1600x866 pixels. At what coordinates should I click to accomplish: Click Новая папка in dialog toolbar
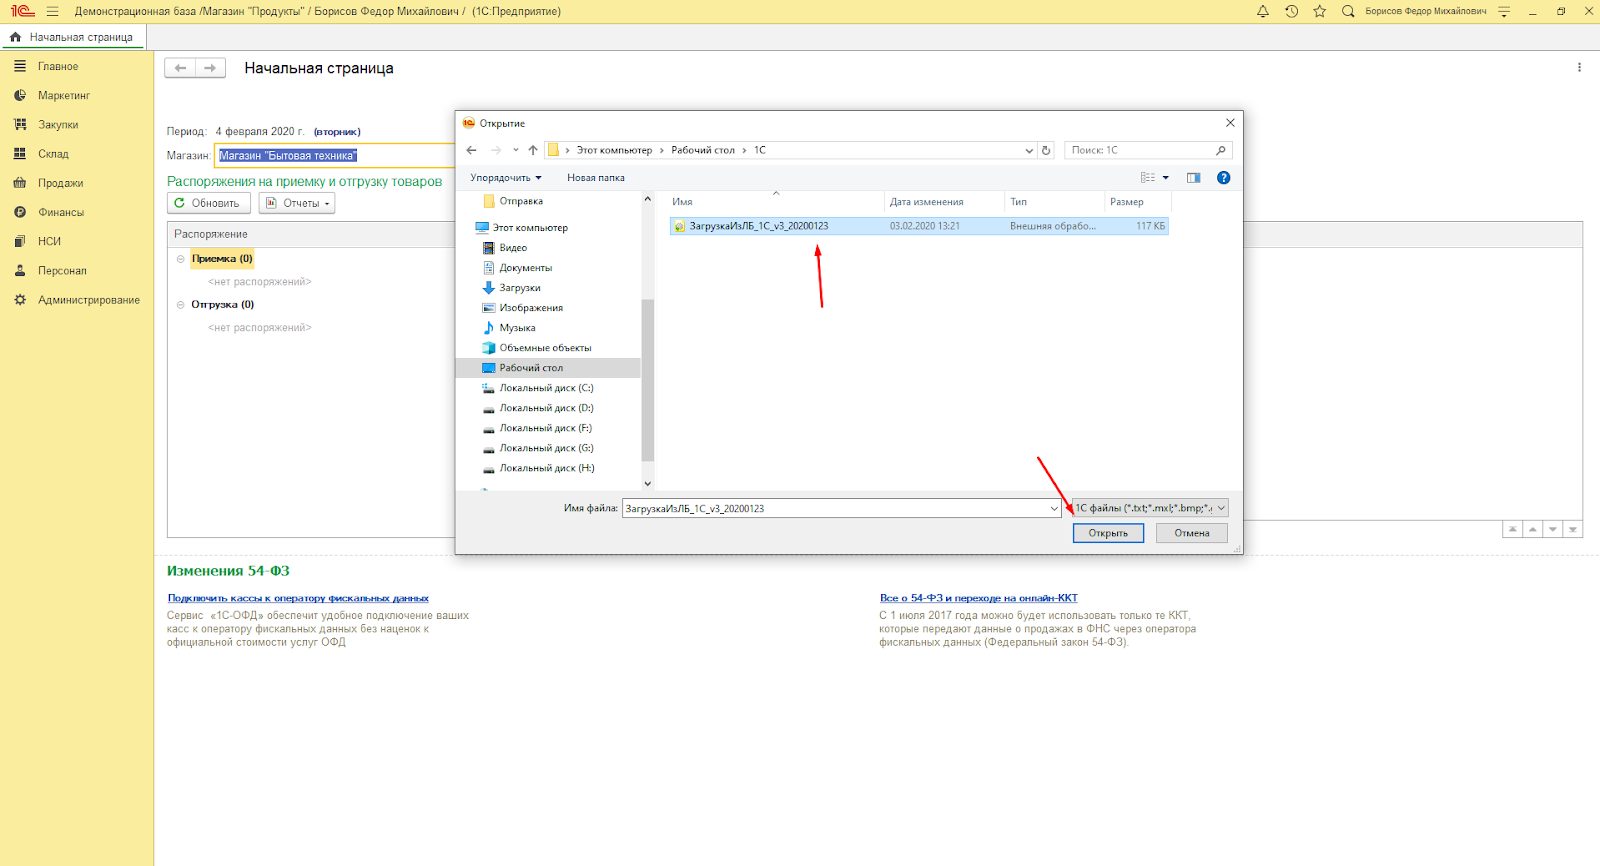click(x=596, y=178)
